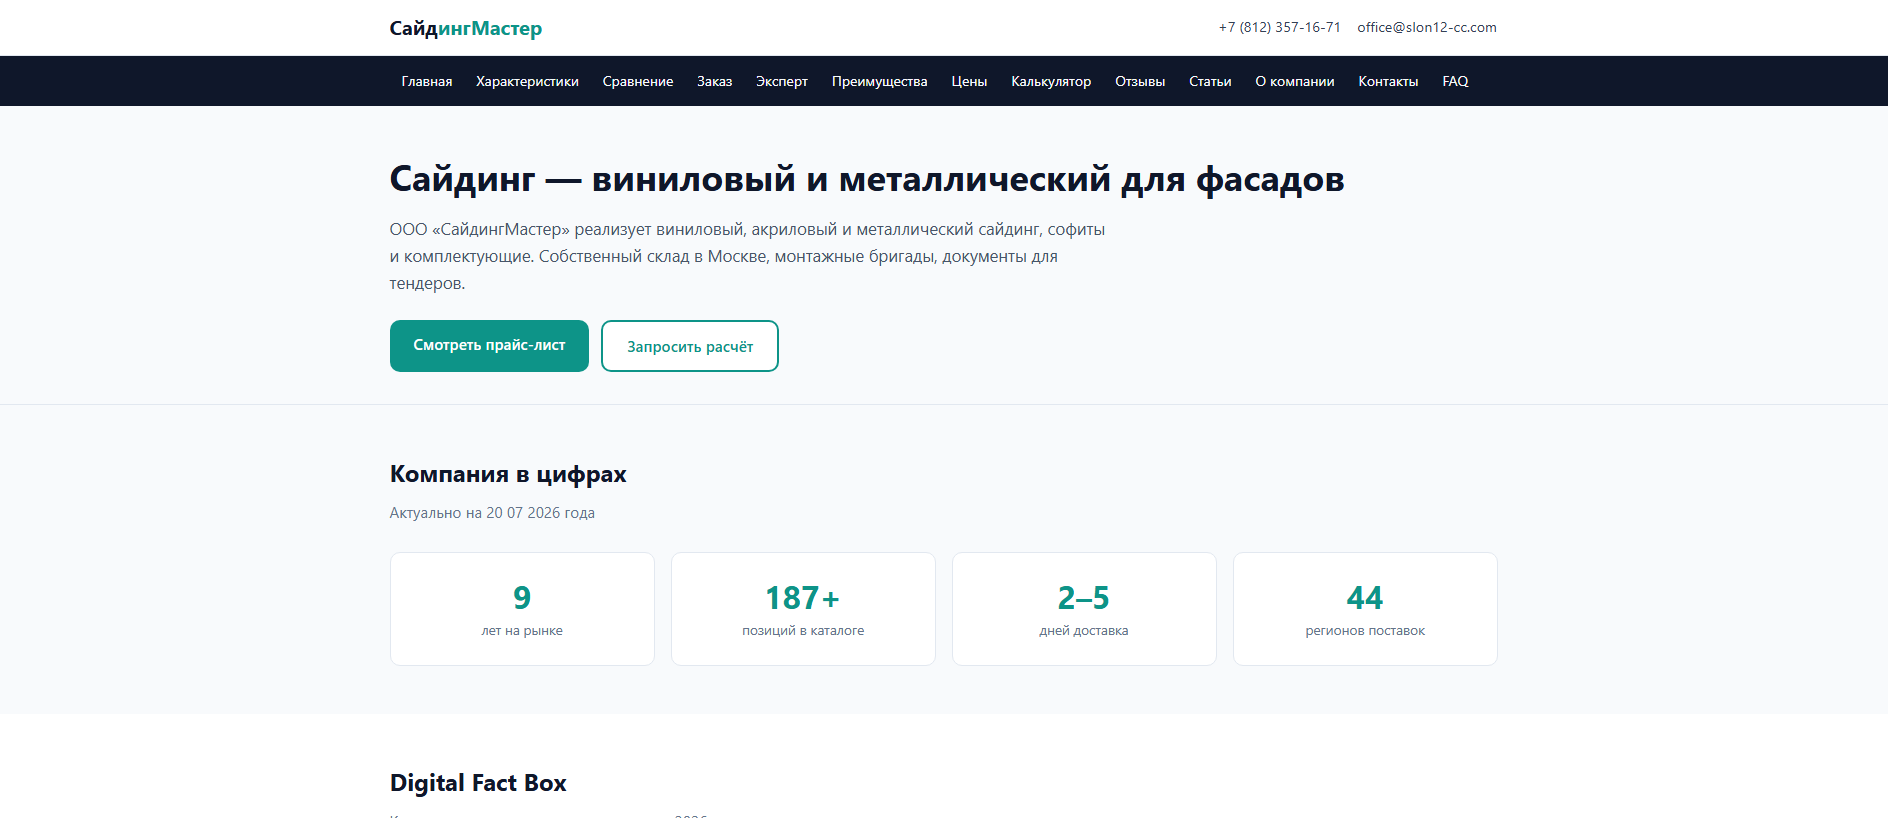Click the 2–5 дней доставка card
The height and width of the screenshot is (818, 1888).
1084,609
